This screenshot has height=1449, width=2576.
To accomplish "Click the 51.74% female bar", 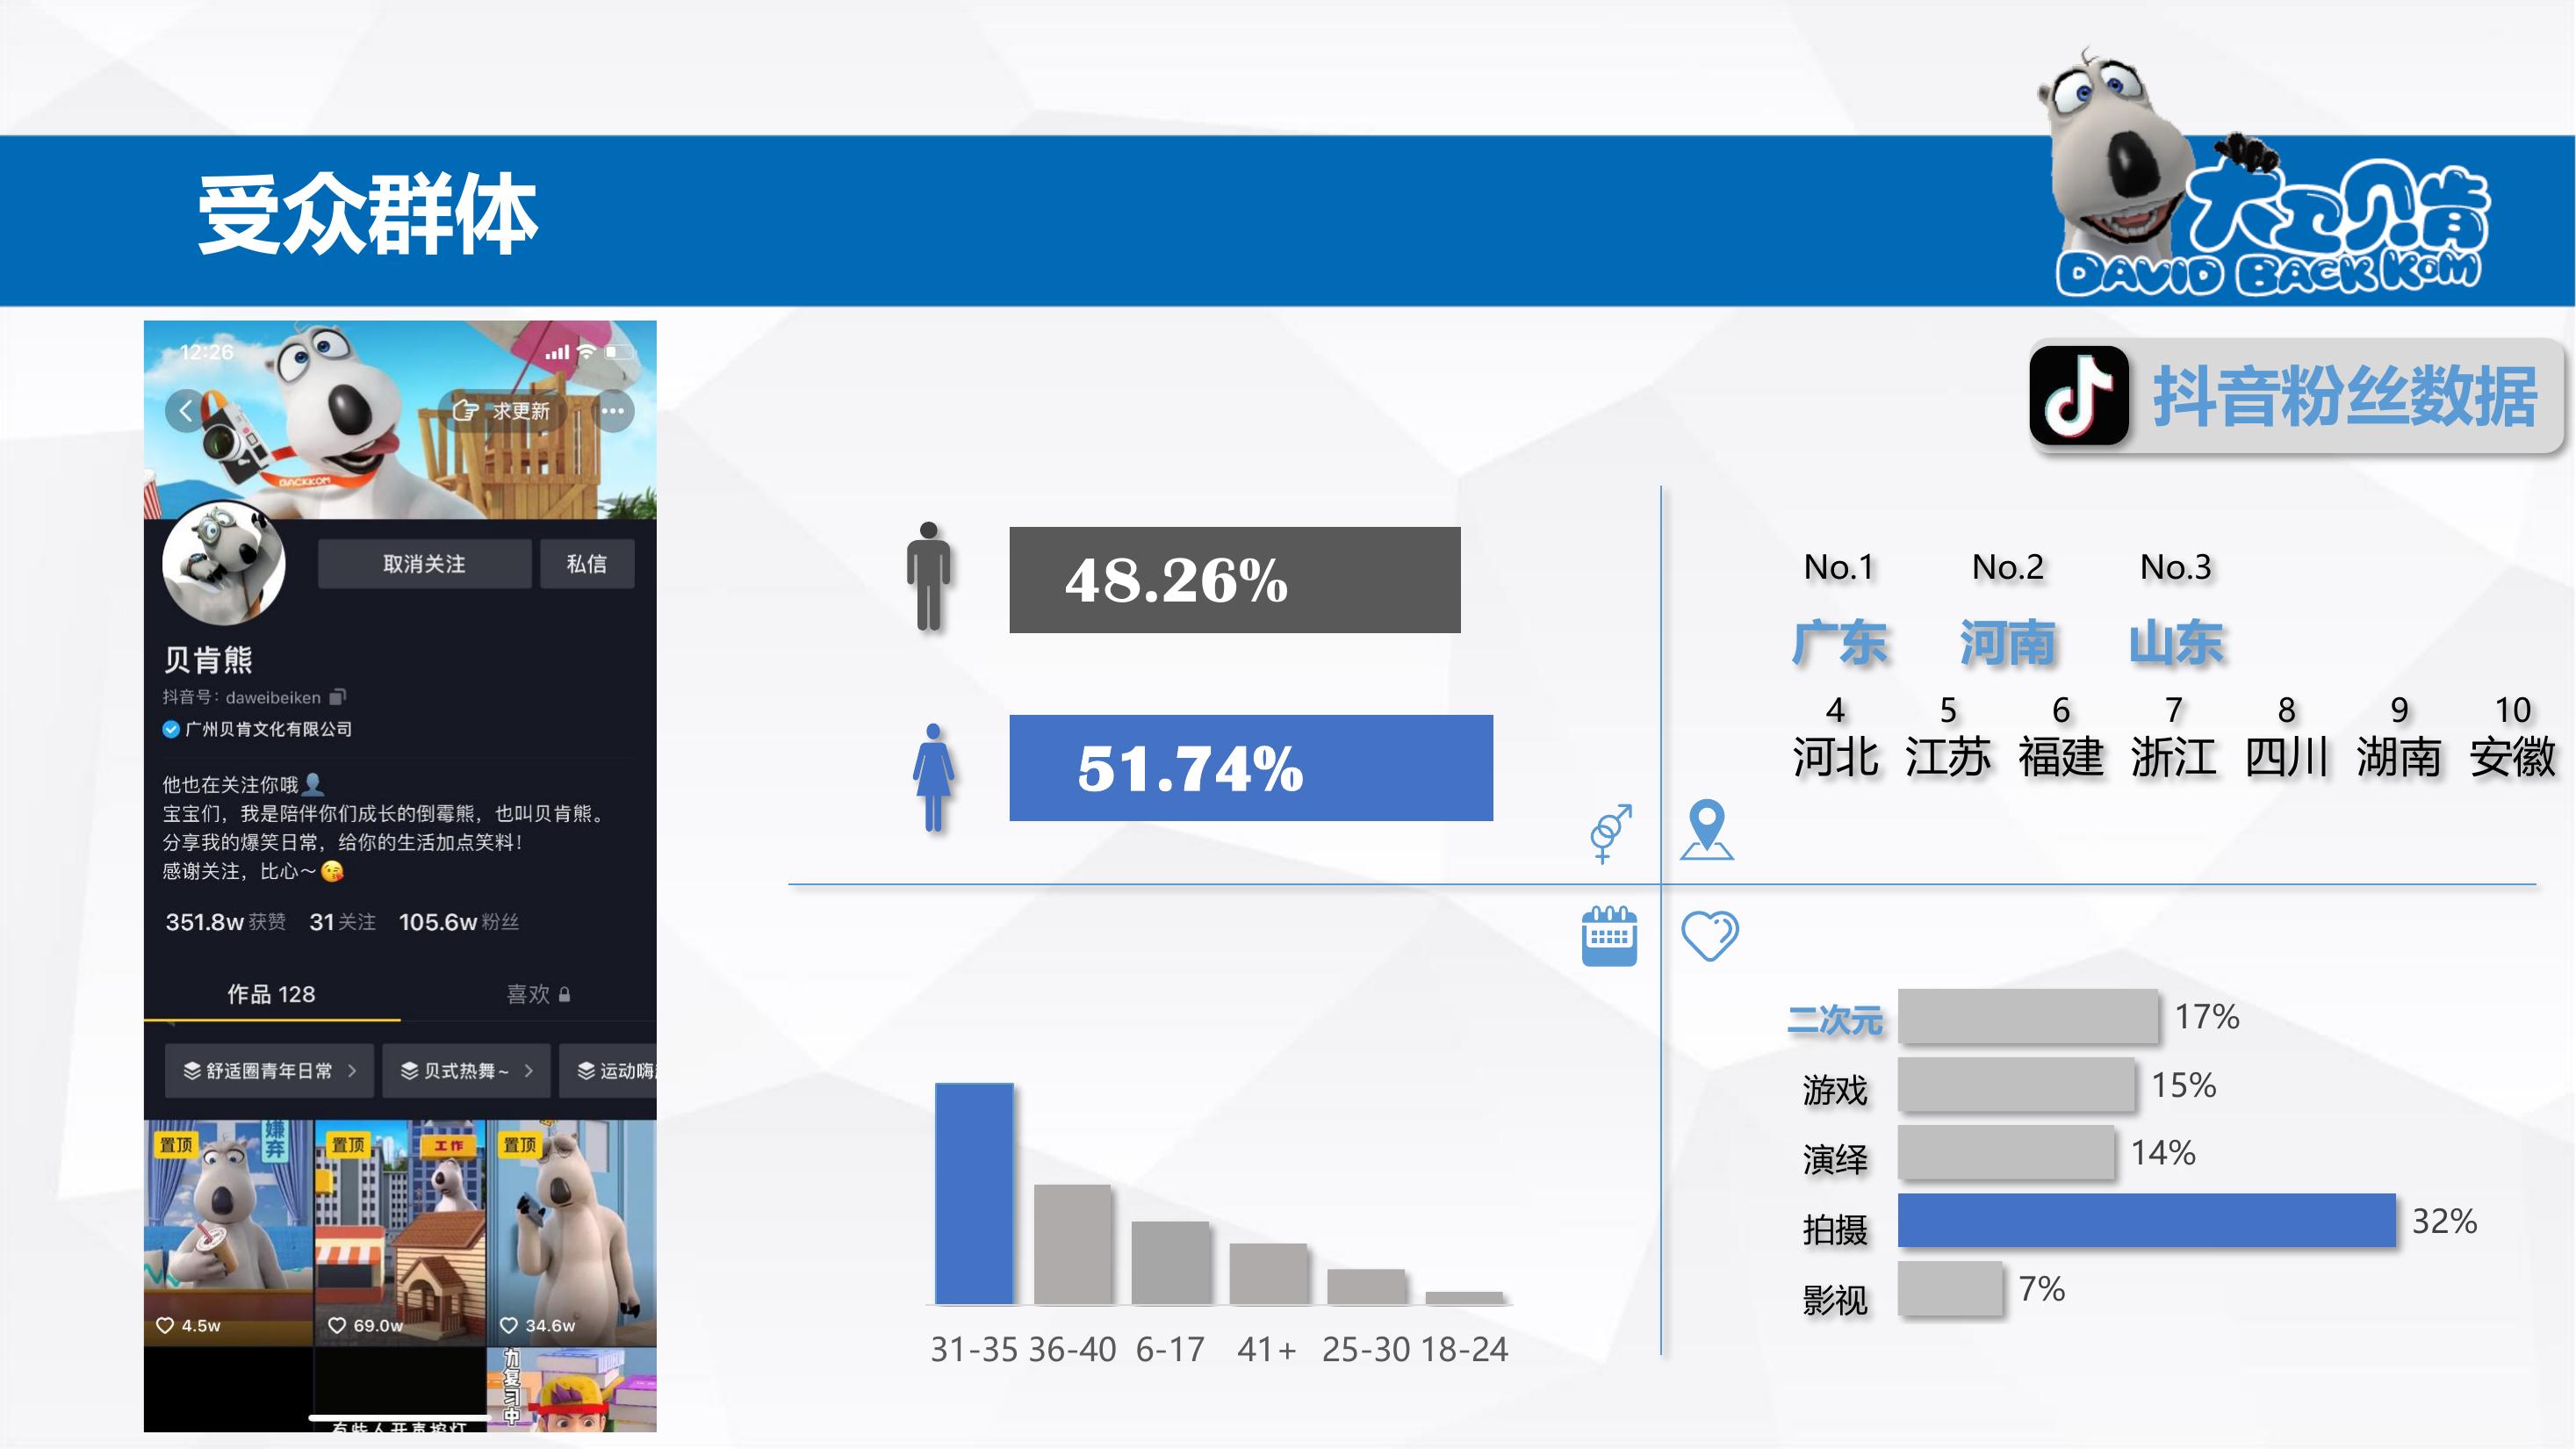I will click(1251, 768).
